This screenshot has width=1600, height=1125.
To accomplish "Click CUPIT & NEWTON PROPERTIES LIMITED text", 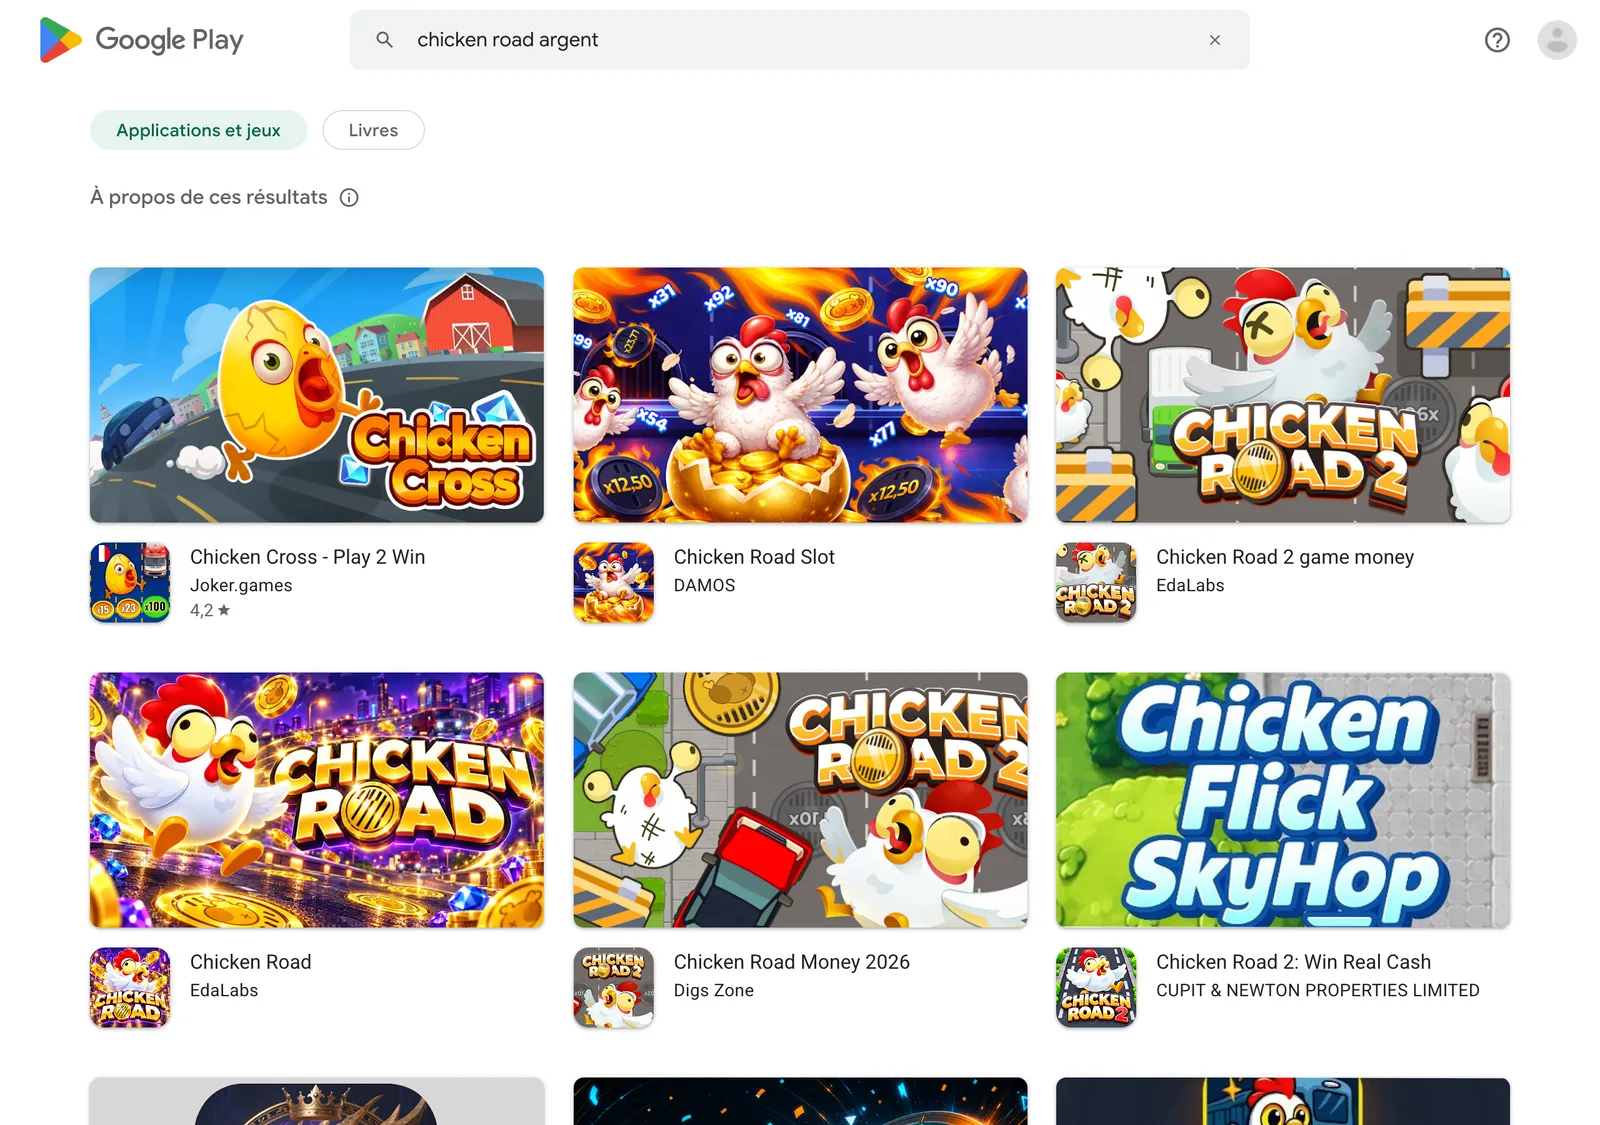I will click(x=1318, y=990).
